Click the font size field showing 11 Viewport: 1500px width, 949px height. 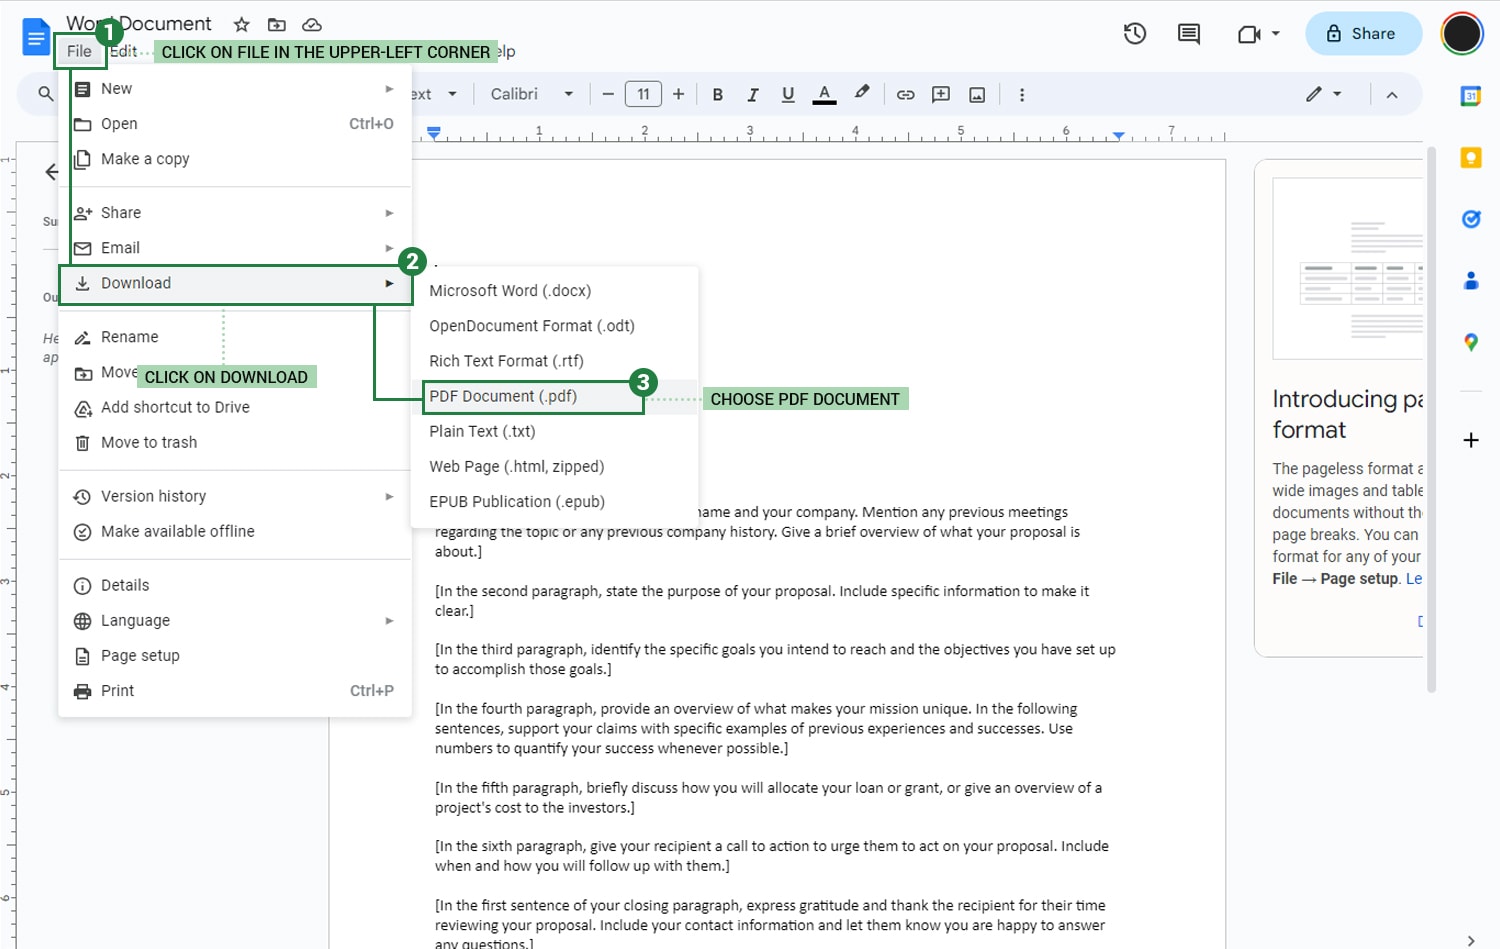coord(643,93)
